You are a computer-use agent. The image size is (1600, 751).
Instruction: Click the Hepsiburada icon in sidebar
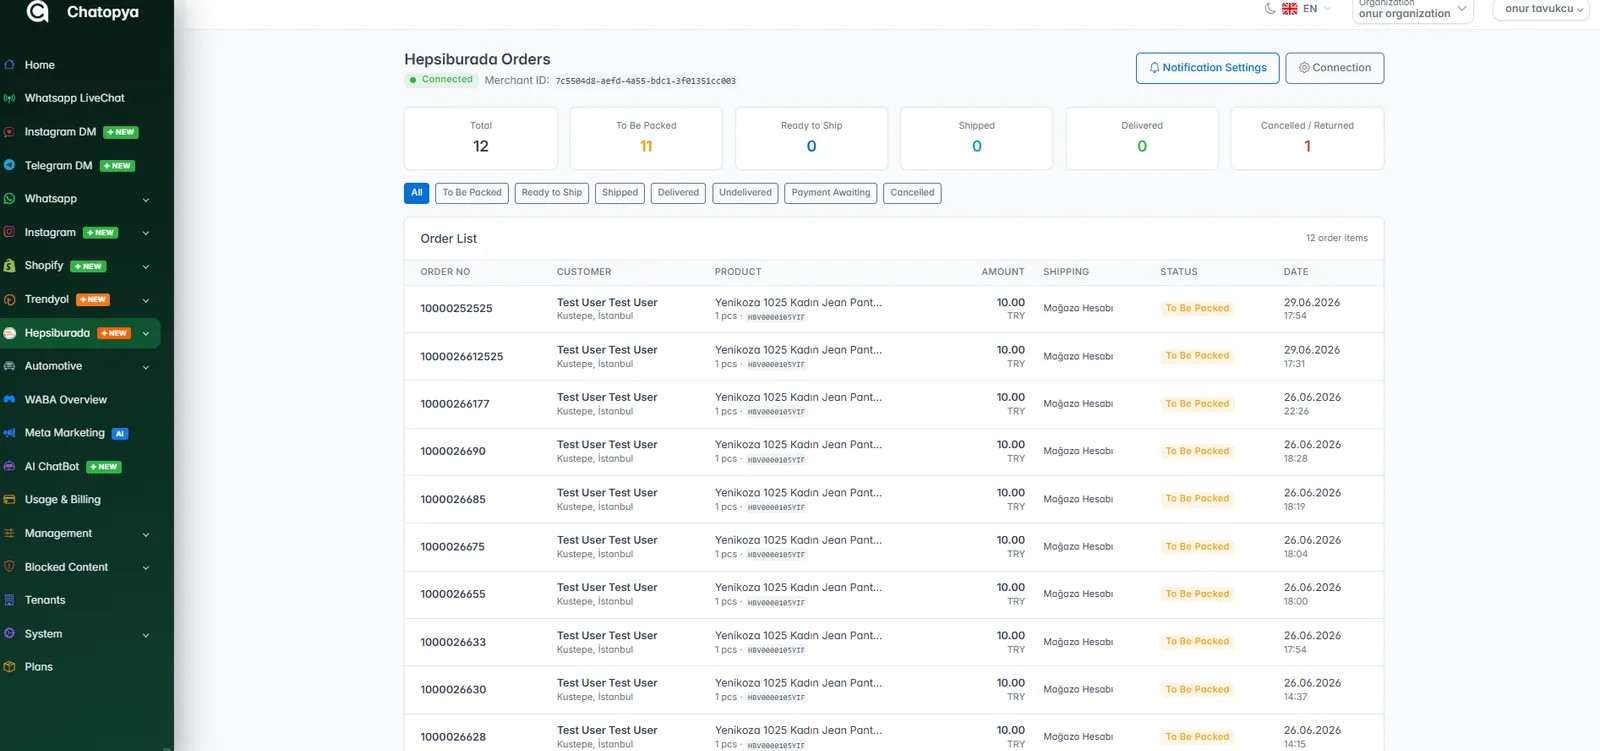click(9, 333)
